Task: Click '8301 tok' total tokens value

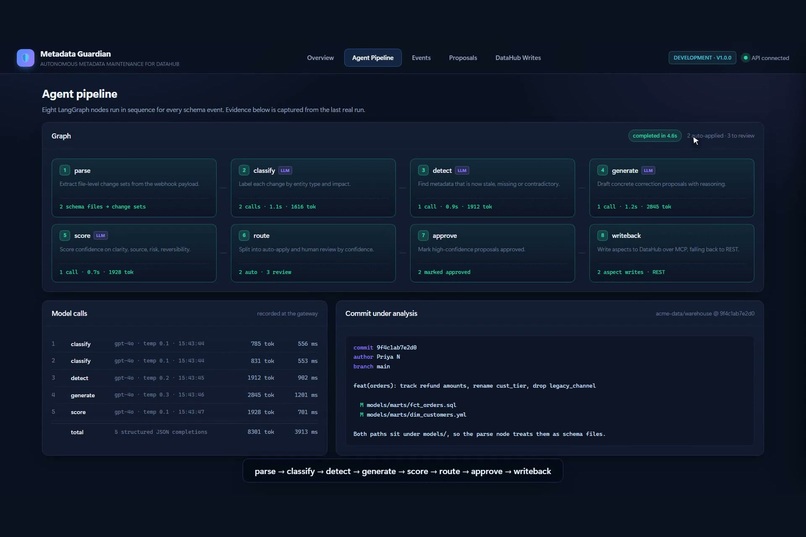Action: [x=261, y=432]
